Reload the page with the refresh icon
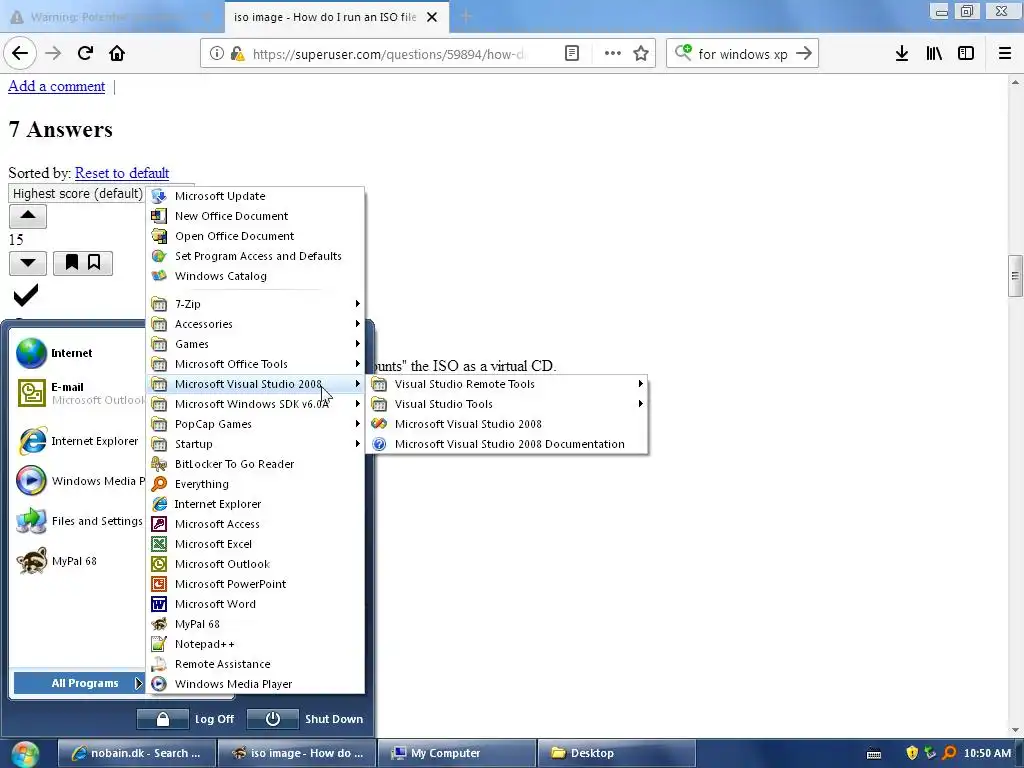Viewport: 1024px width, 768px height. pyautogui.click(x=85, y=54)
